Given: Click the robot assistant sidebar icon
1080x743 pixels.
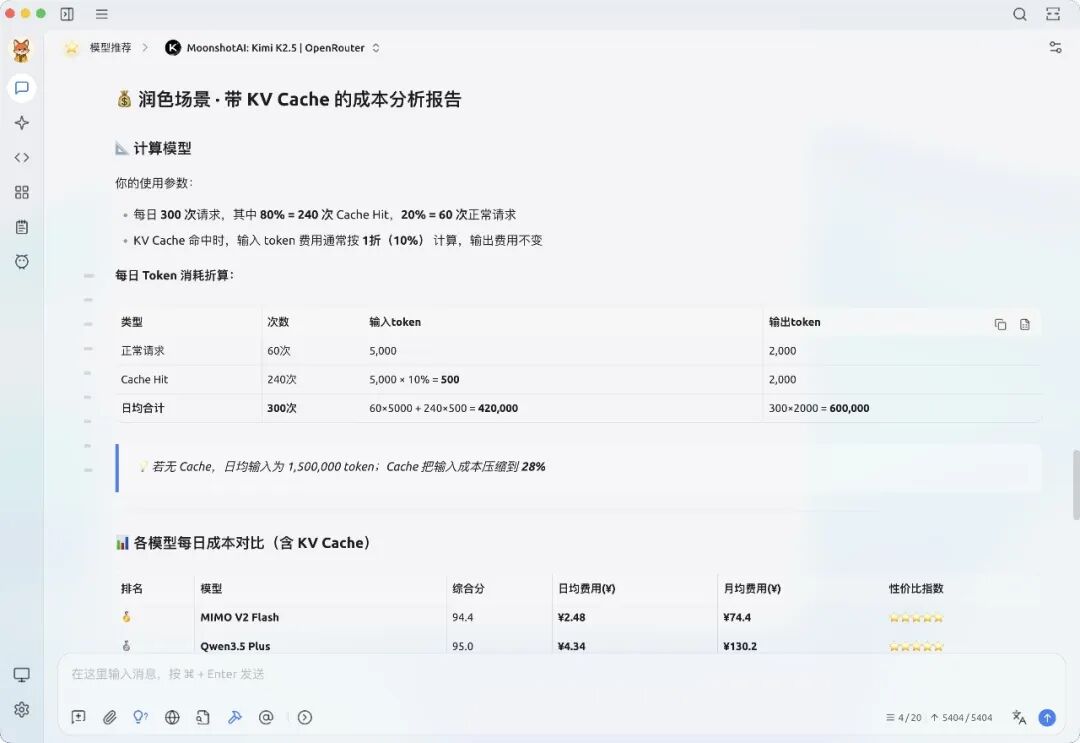Looking at the screenshot, I should point(21,262).
